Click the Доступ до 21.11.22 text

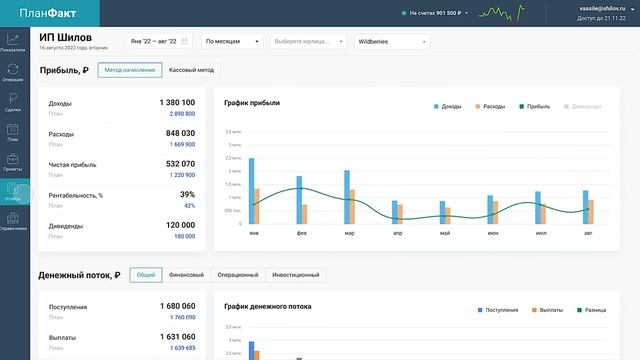click(601, 18)
